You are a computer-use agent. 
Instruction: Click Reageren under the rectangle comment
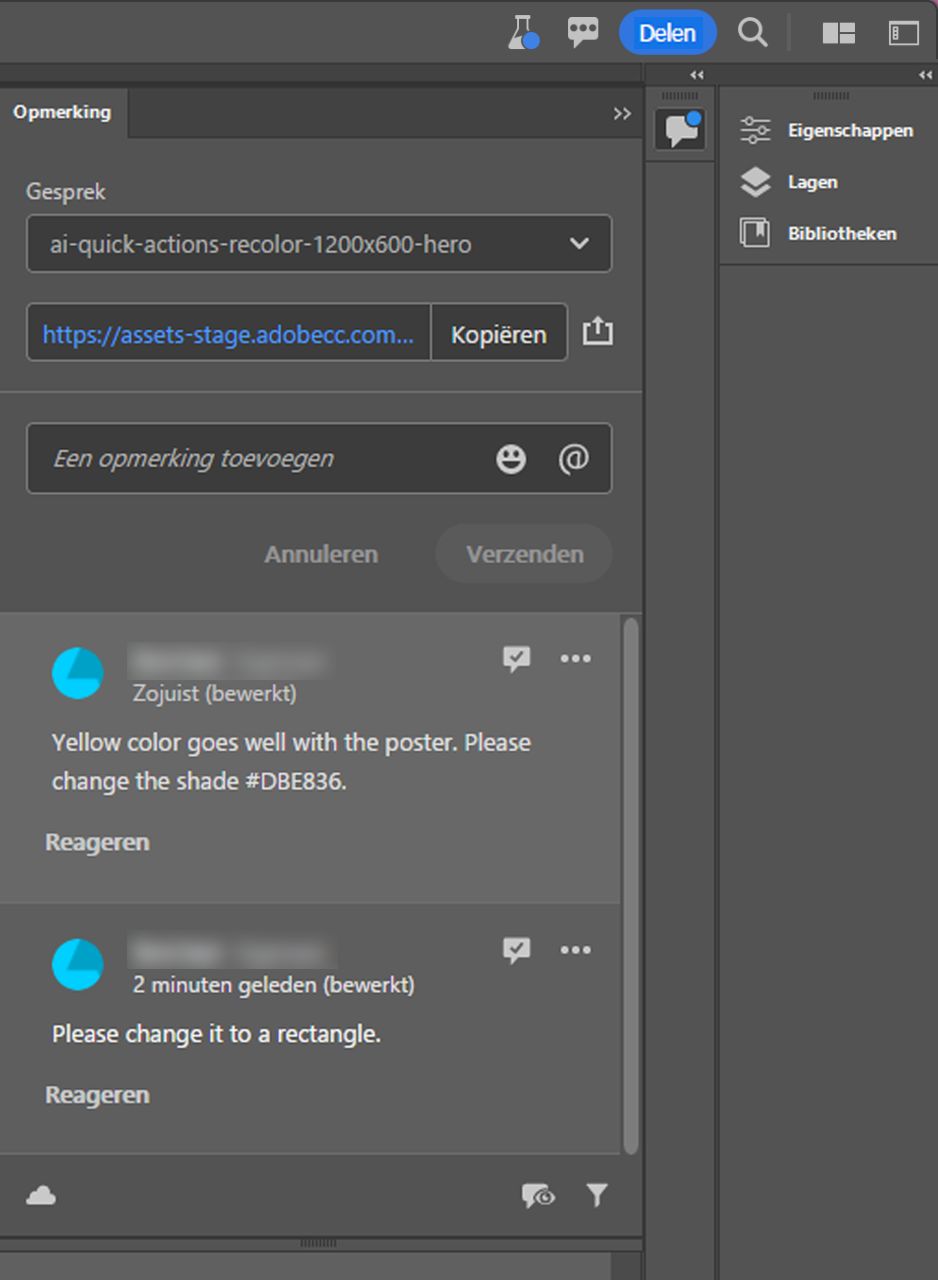(x=97, y=1095)
